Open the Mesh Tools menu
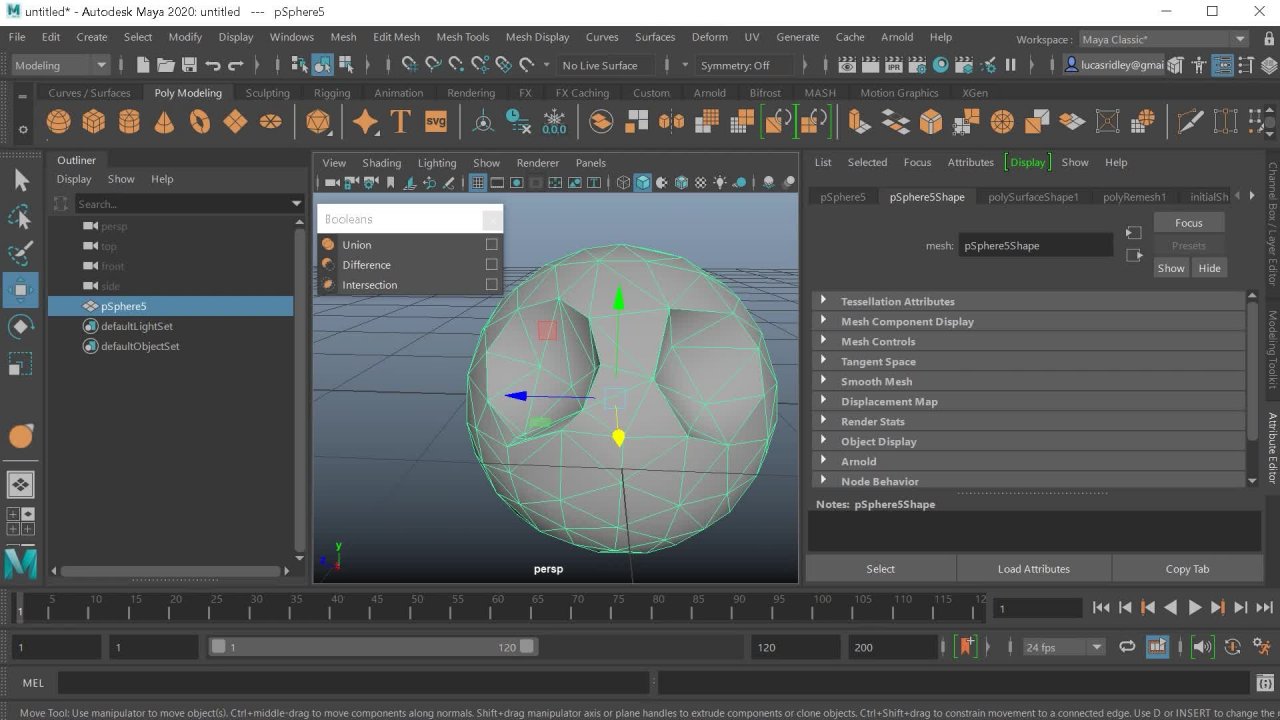Screen dimensions: 1280x720 coord(462,37)
